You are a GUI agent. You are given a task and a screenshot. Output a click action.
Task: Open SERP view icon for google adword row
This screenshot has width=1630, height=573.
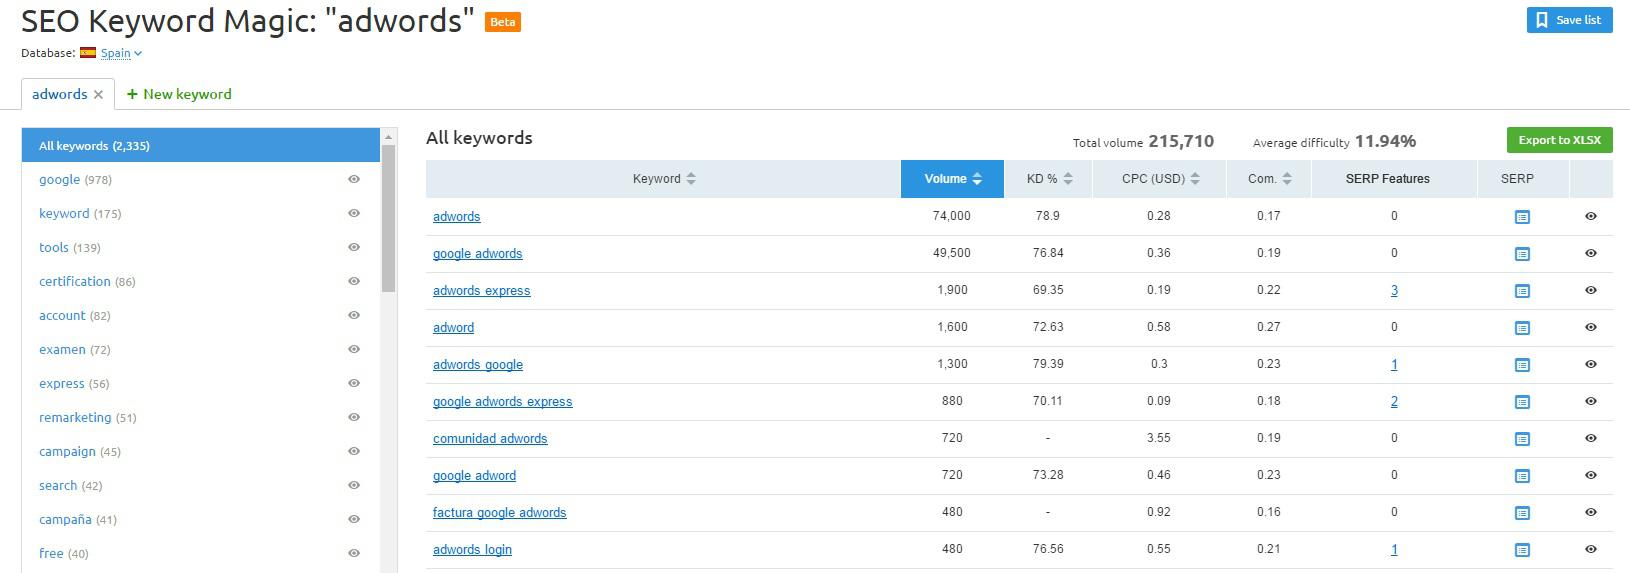click(x=1522, y=476)
